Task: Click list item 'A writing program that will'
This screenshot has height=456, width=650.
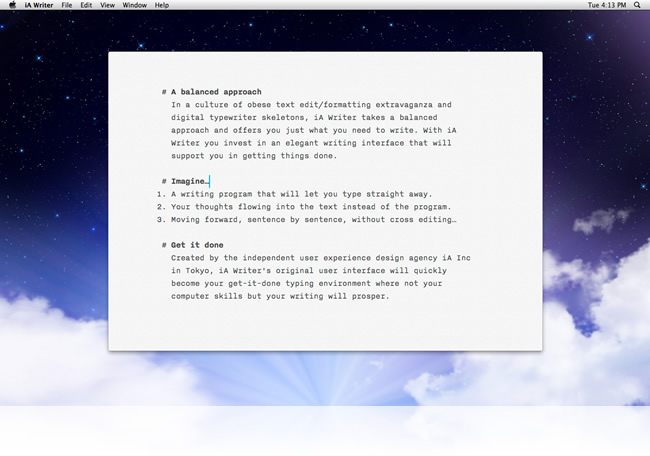Action: pyautogui.click(x=240, y=194)
